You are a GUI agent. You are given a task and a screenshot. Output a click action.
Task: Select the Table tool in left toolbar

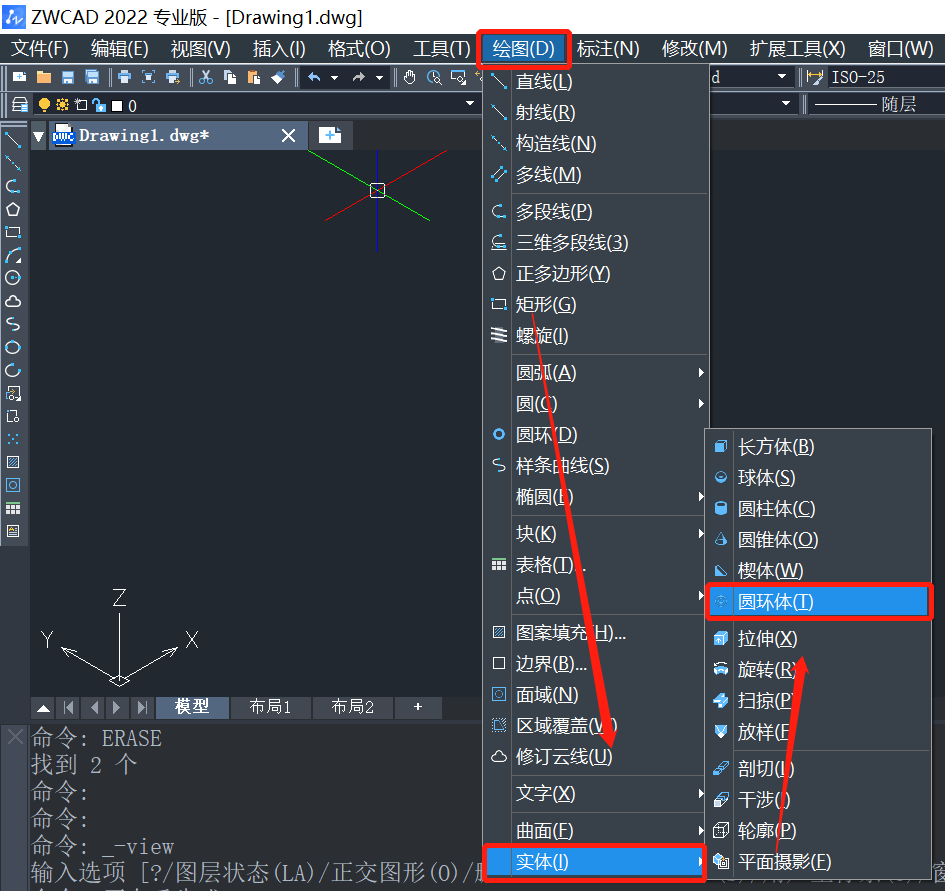pyautogui.click(x=13, y=508)
